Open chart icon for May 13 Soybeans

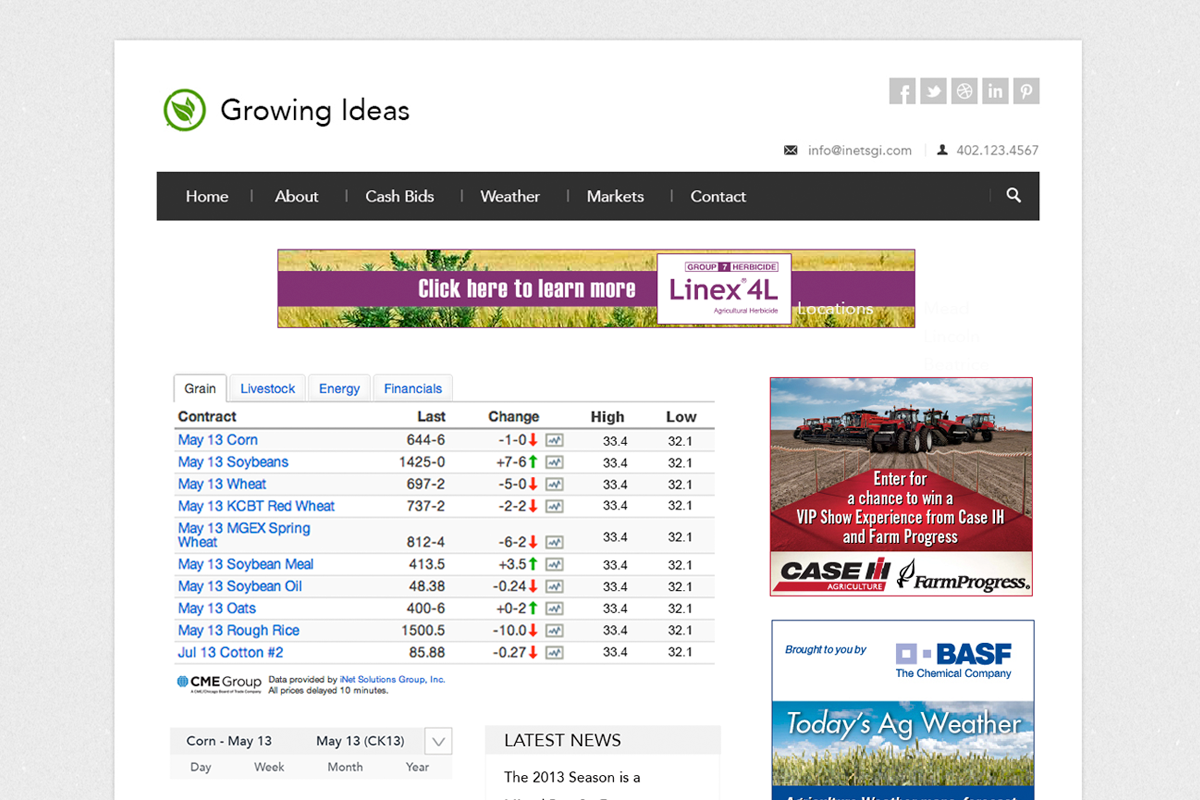554,462
